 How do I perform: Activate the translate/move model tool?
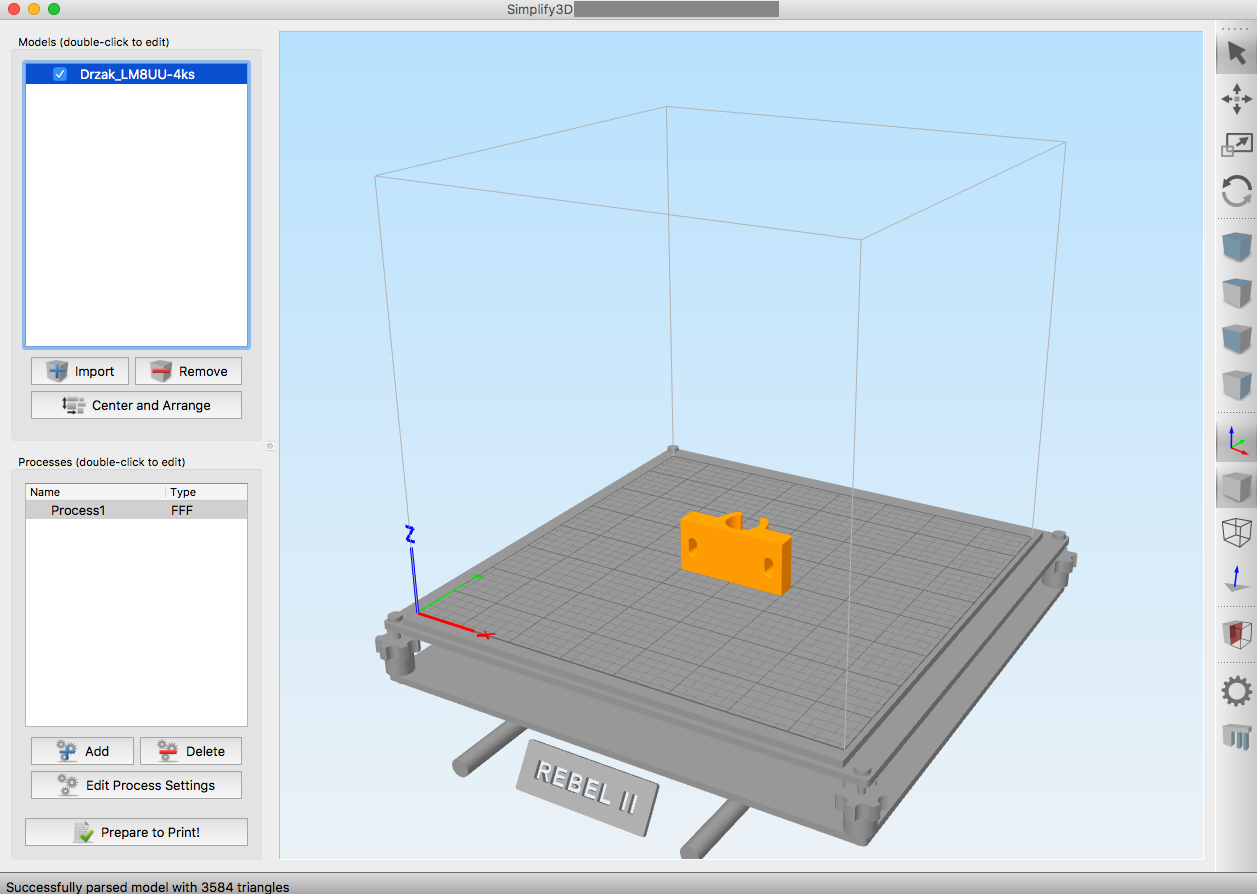click(1236, 99)
